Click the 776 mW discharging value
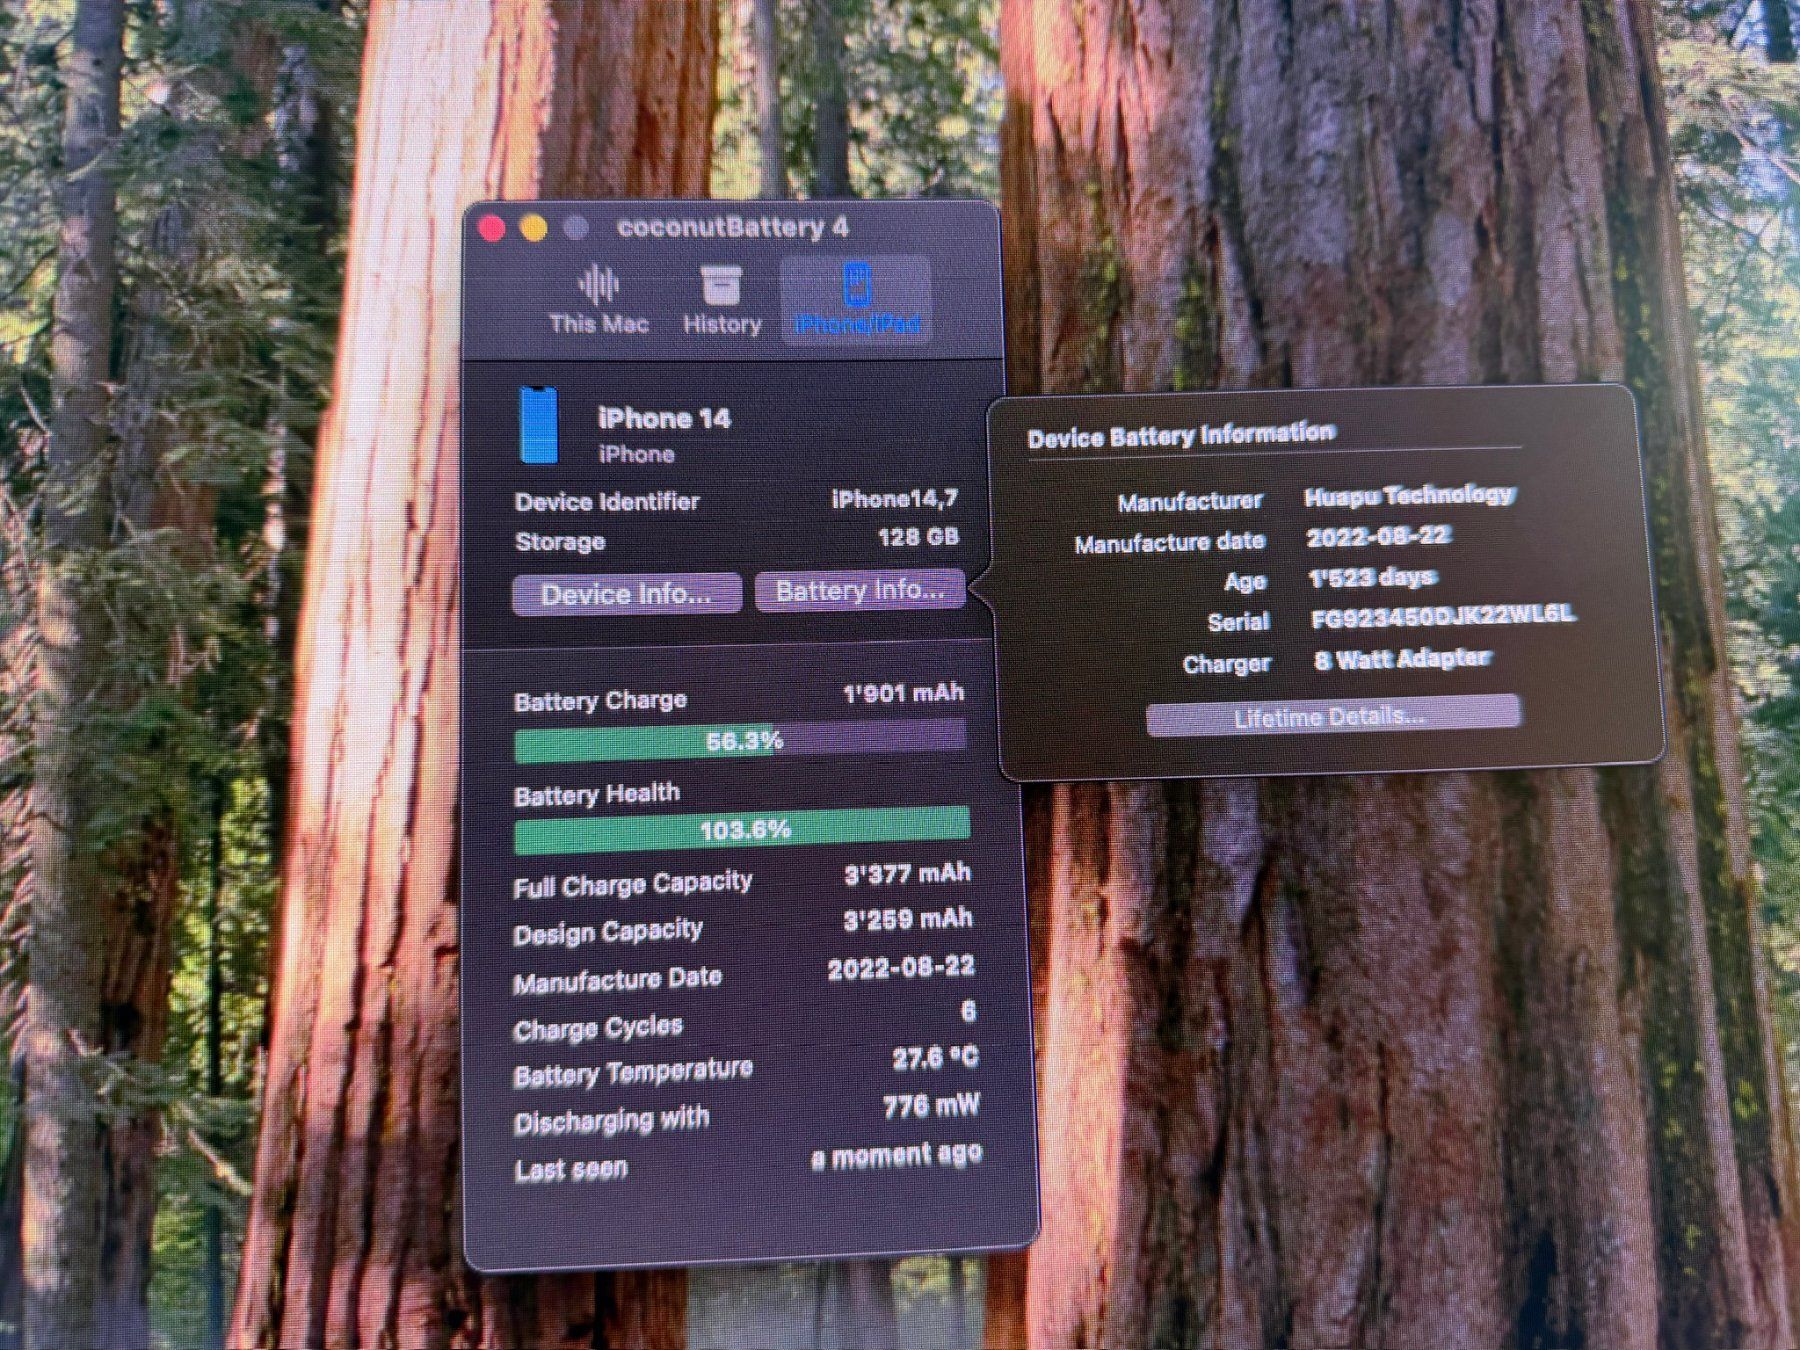 931,1106
